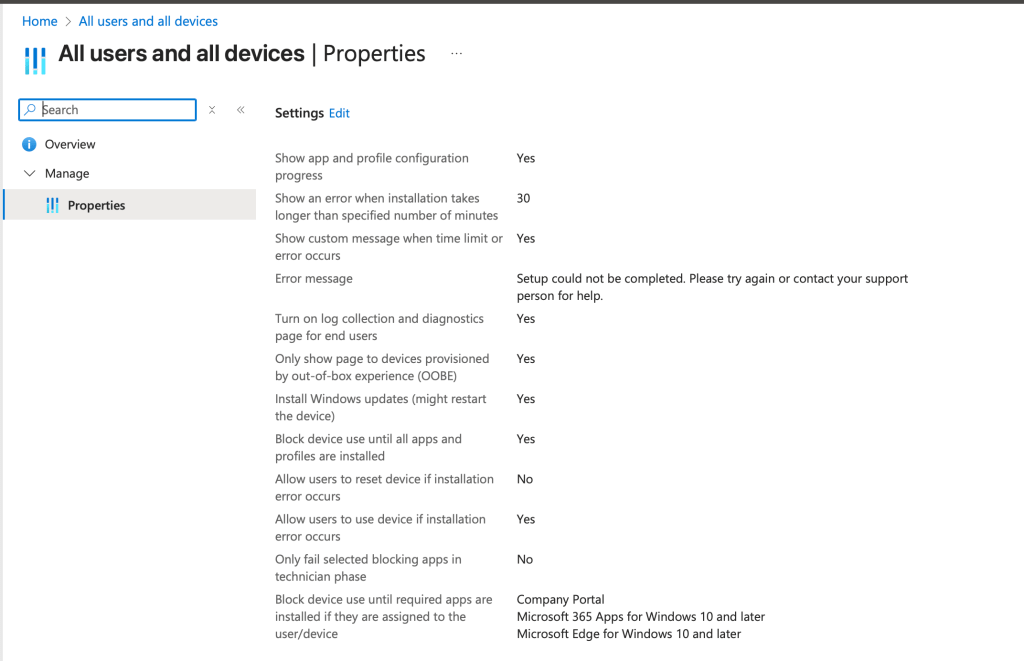Click the Properties page title text
This screenshot has height=661, width=1024.
374,54
